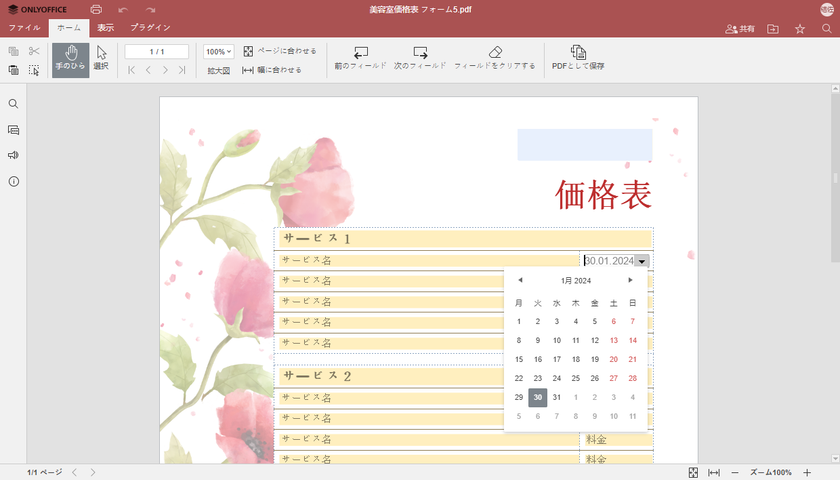Click the Select cursor tool
The width and height of the screenshot is (840, 480).
point(101,58)
